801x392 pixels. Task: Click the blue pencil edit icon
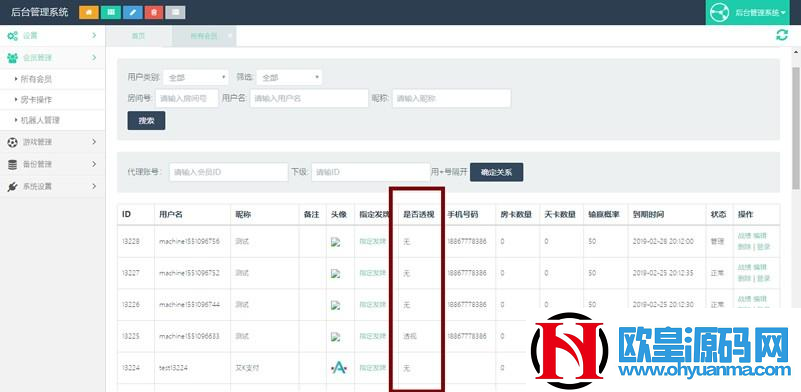(132, 12)
